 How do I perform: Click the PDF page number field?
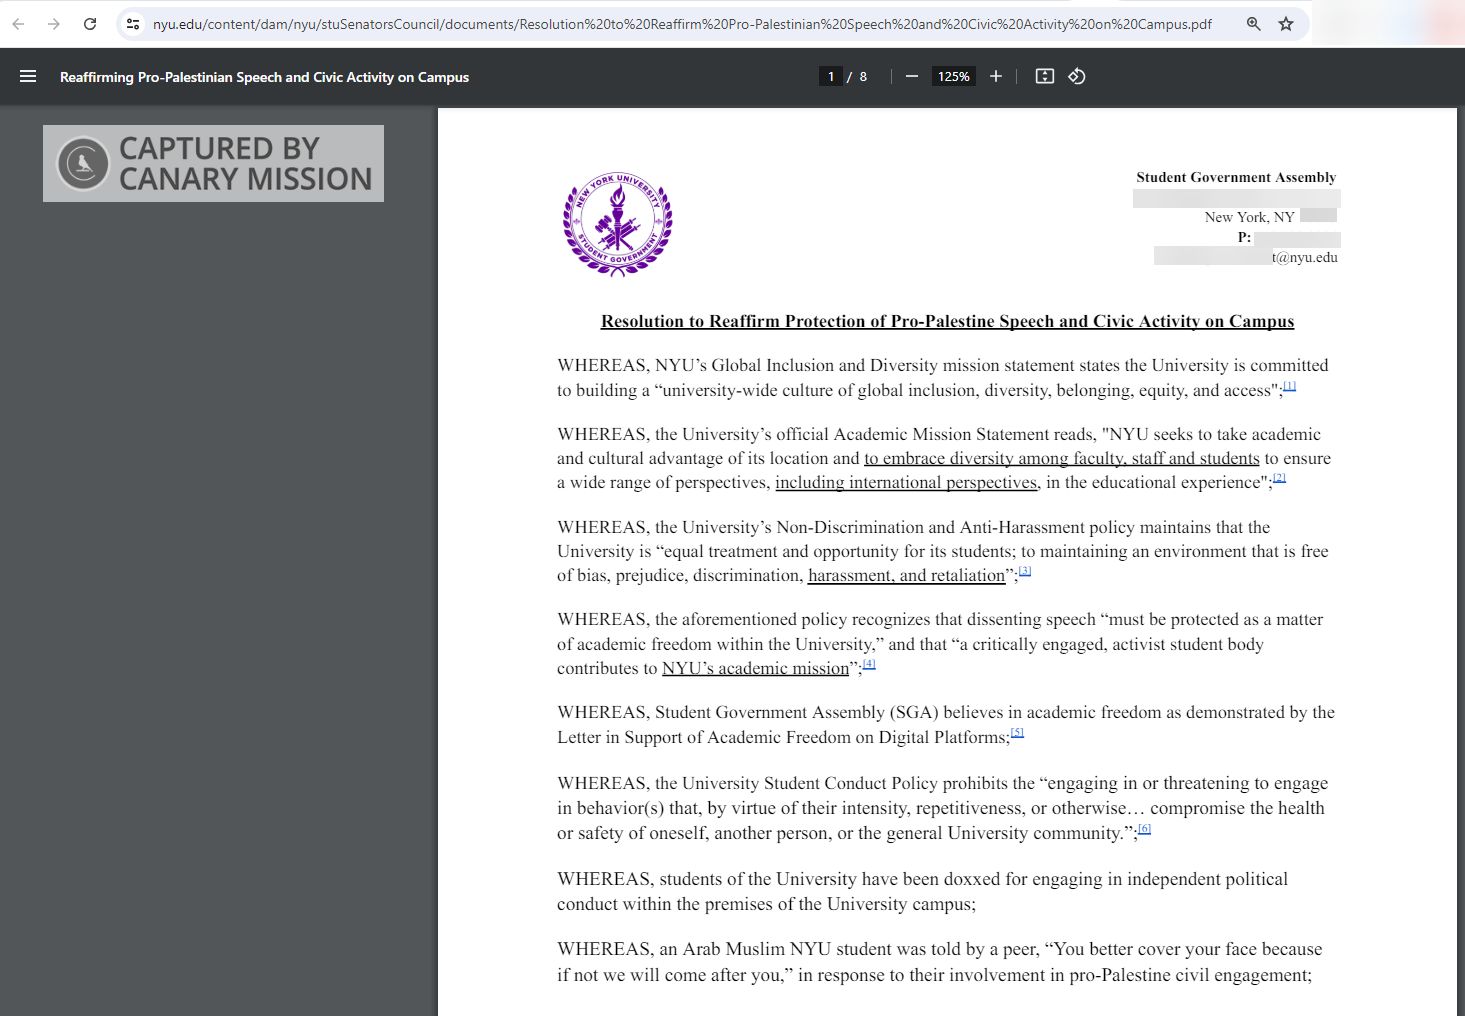(830, 77)
